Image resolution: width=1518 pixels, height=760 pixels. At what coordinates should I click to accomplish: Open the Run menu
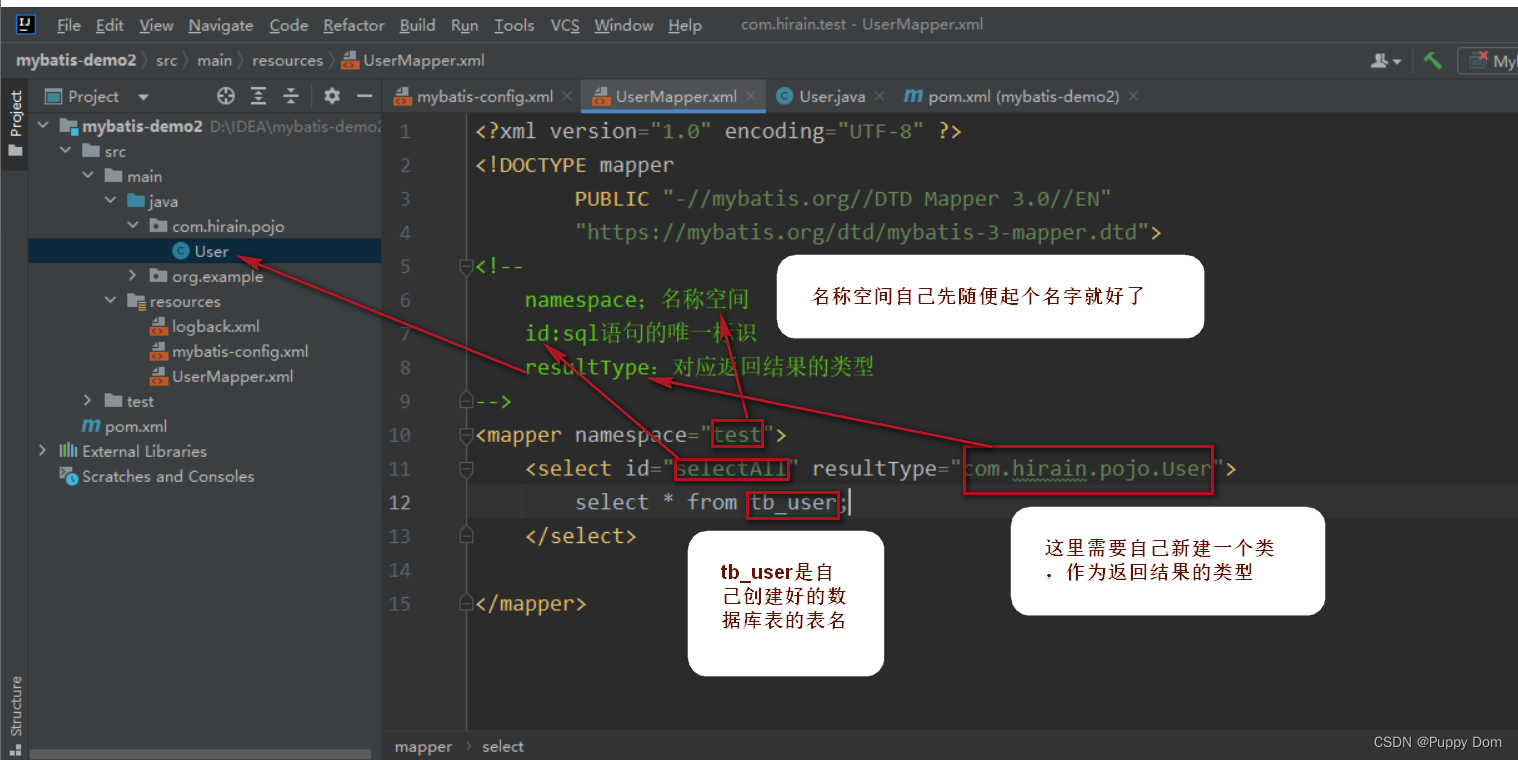point(464,25)
